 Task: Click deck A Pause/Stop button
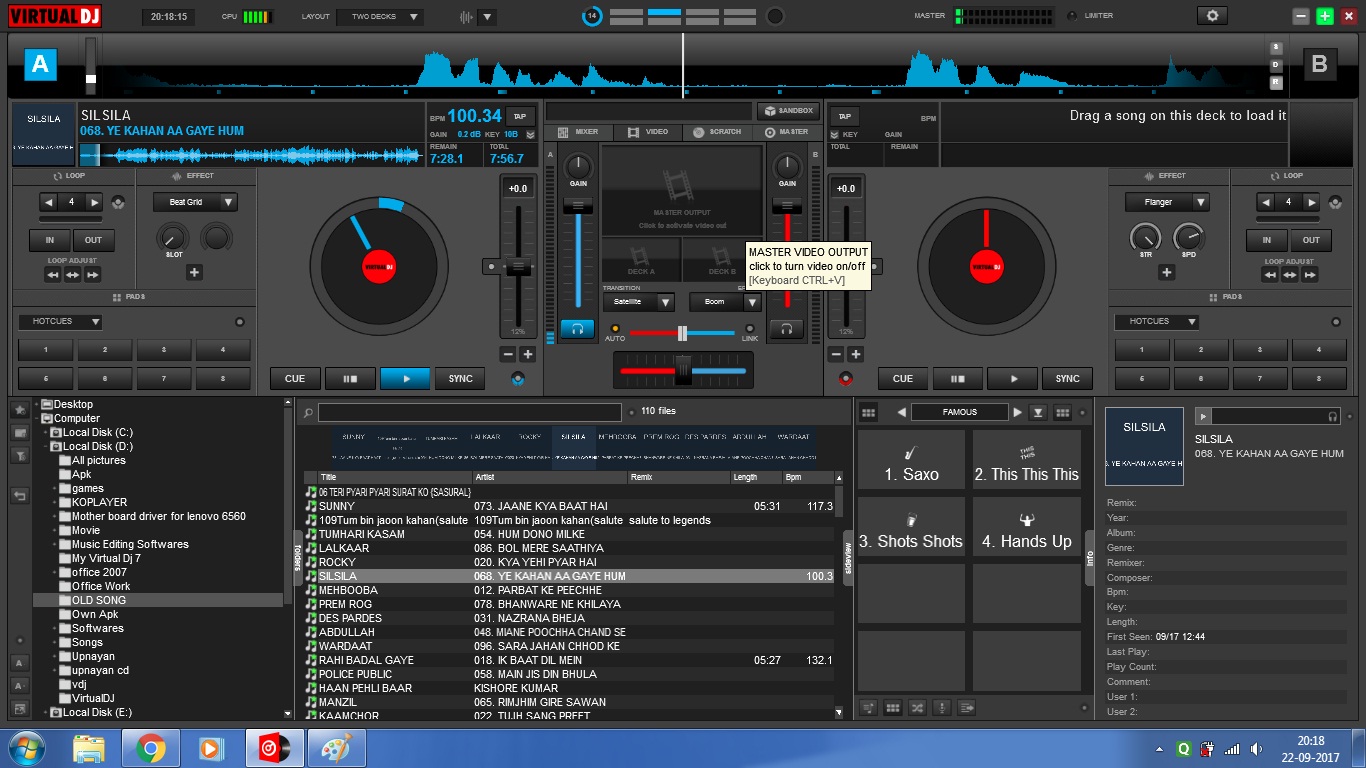pos(350,379)
